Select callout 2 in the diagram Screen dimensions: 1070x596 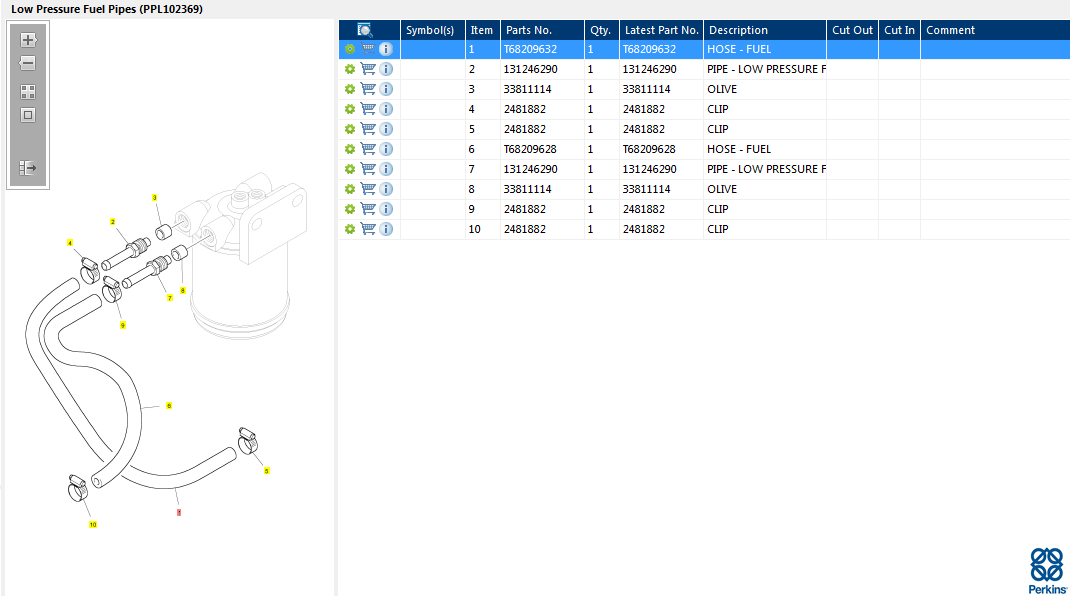[x=113, y=222]
